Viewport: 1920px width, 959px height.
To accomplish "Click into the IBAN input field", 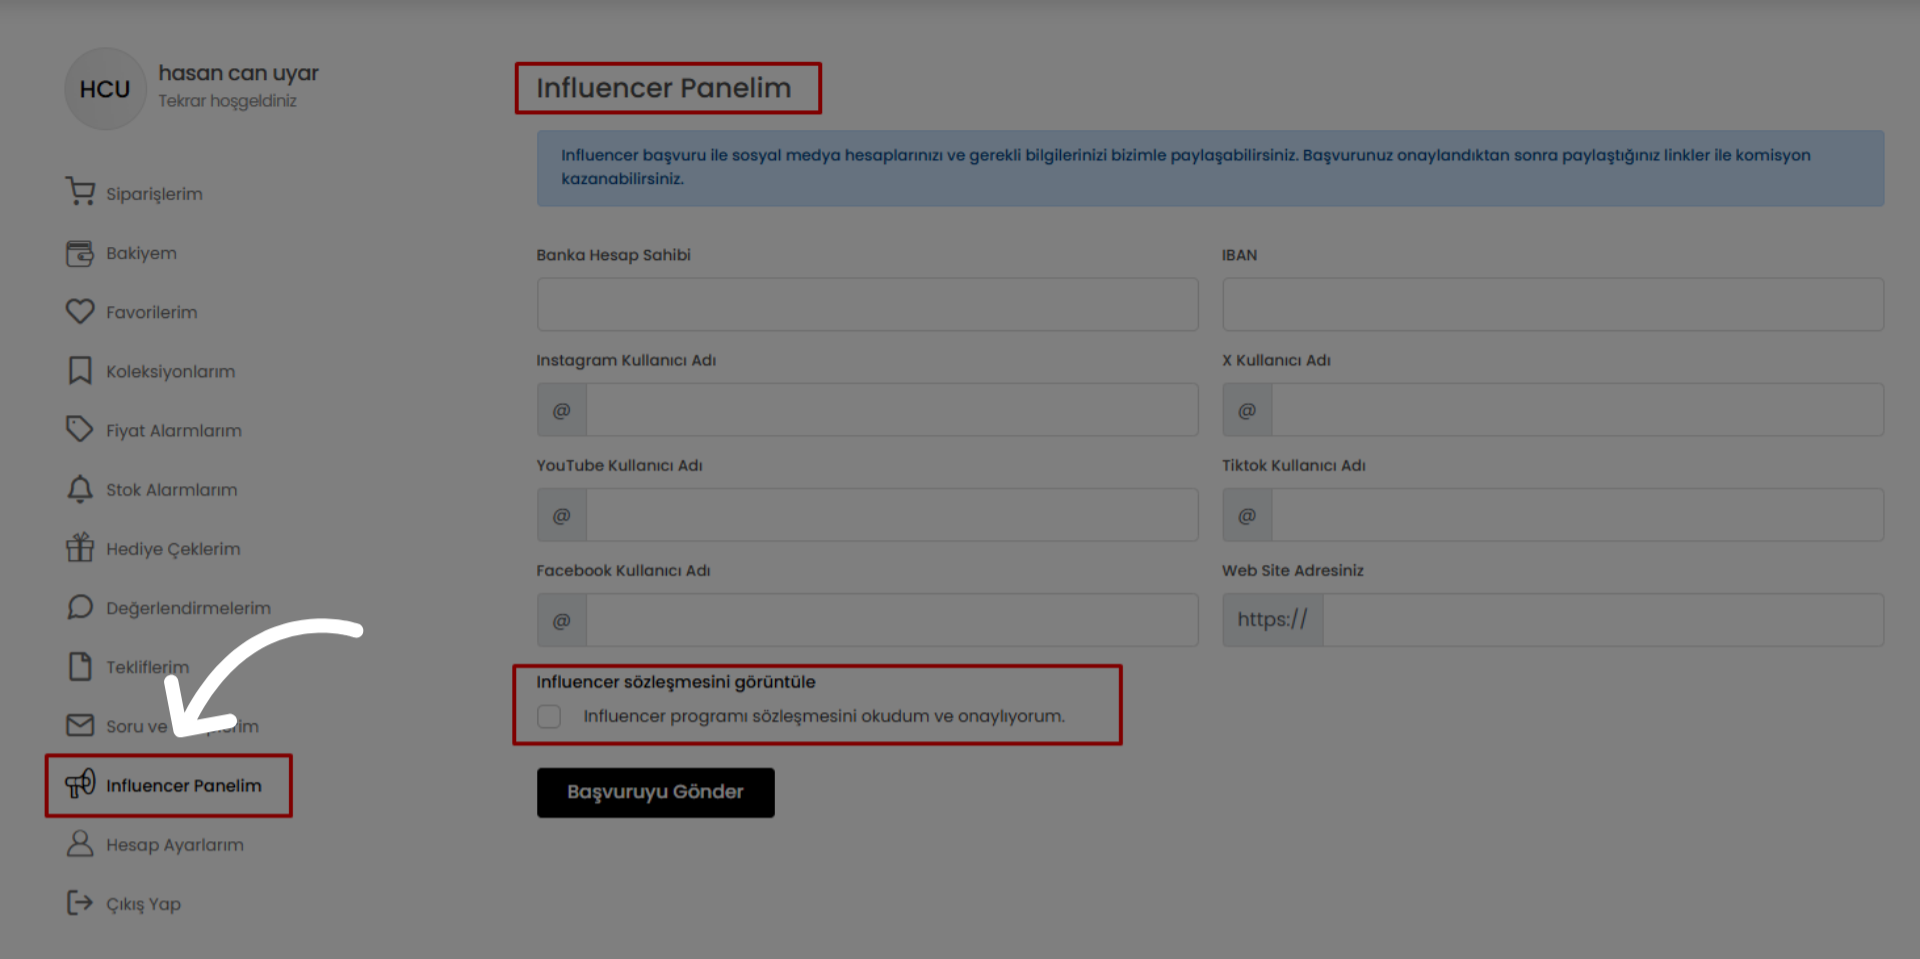I will pyautogui.click(x=1552, y=304).
